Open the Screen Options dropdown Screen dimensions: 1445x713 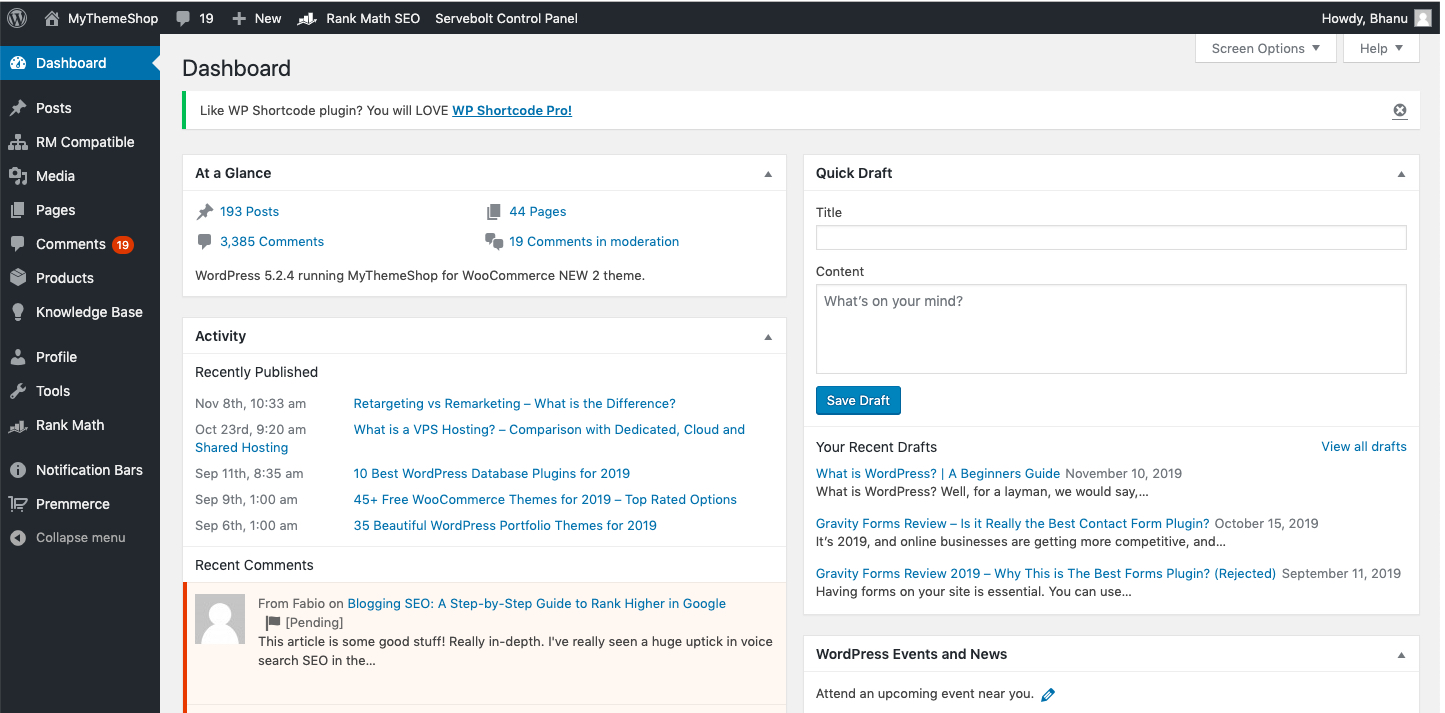point(1265,48)
